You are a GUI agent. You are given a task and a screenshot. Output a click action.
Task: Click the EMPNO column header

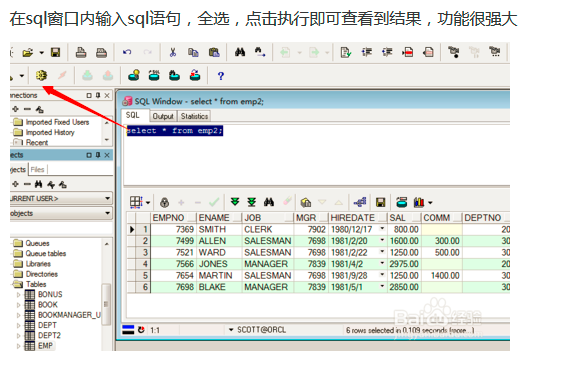tap(173, 218)
